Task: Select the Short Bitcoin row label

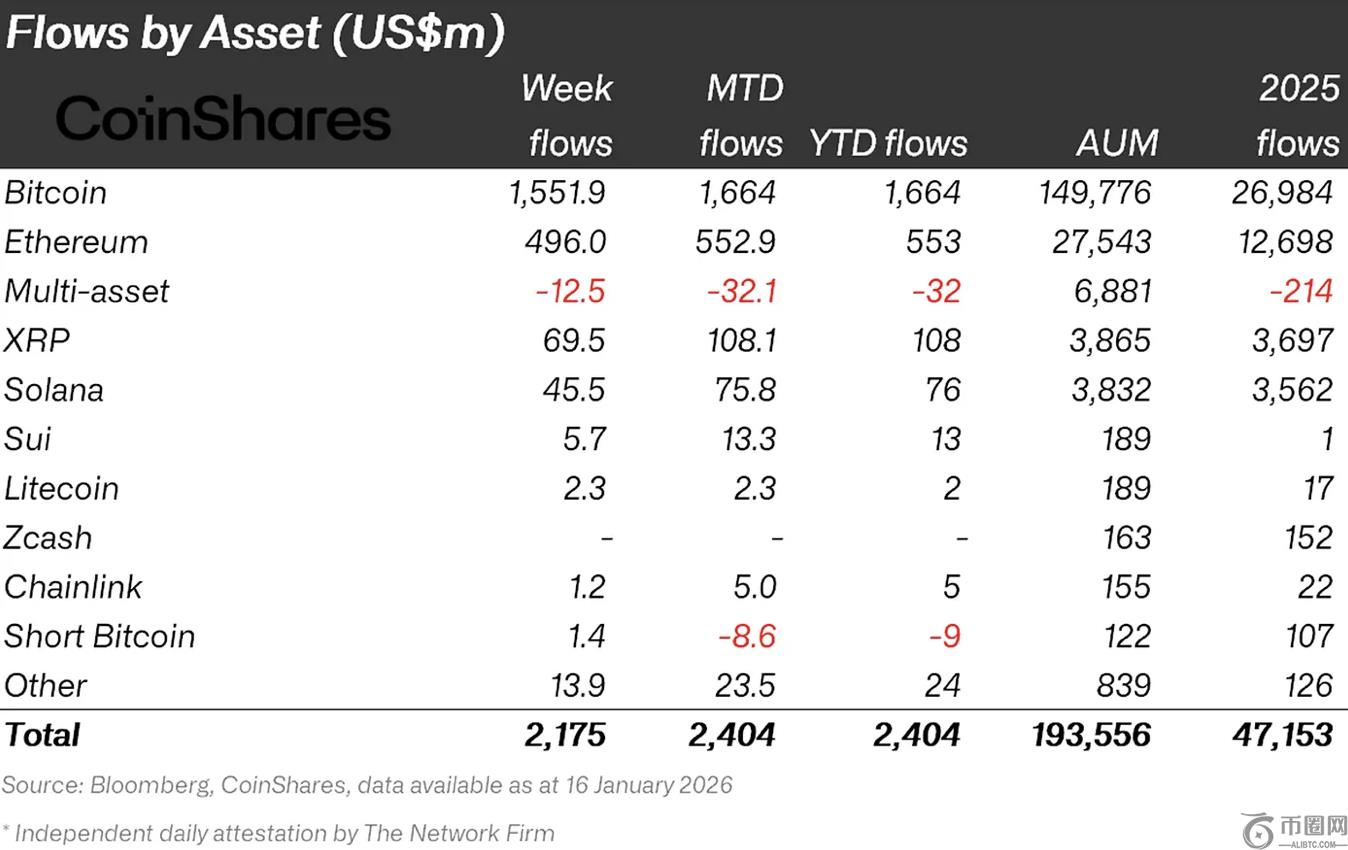Action: pyautogui.click(x=100, y=636)
